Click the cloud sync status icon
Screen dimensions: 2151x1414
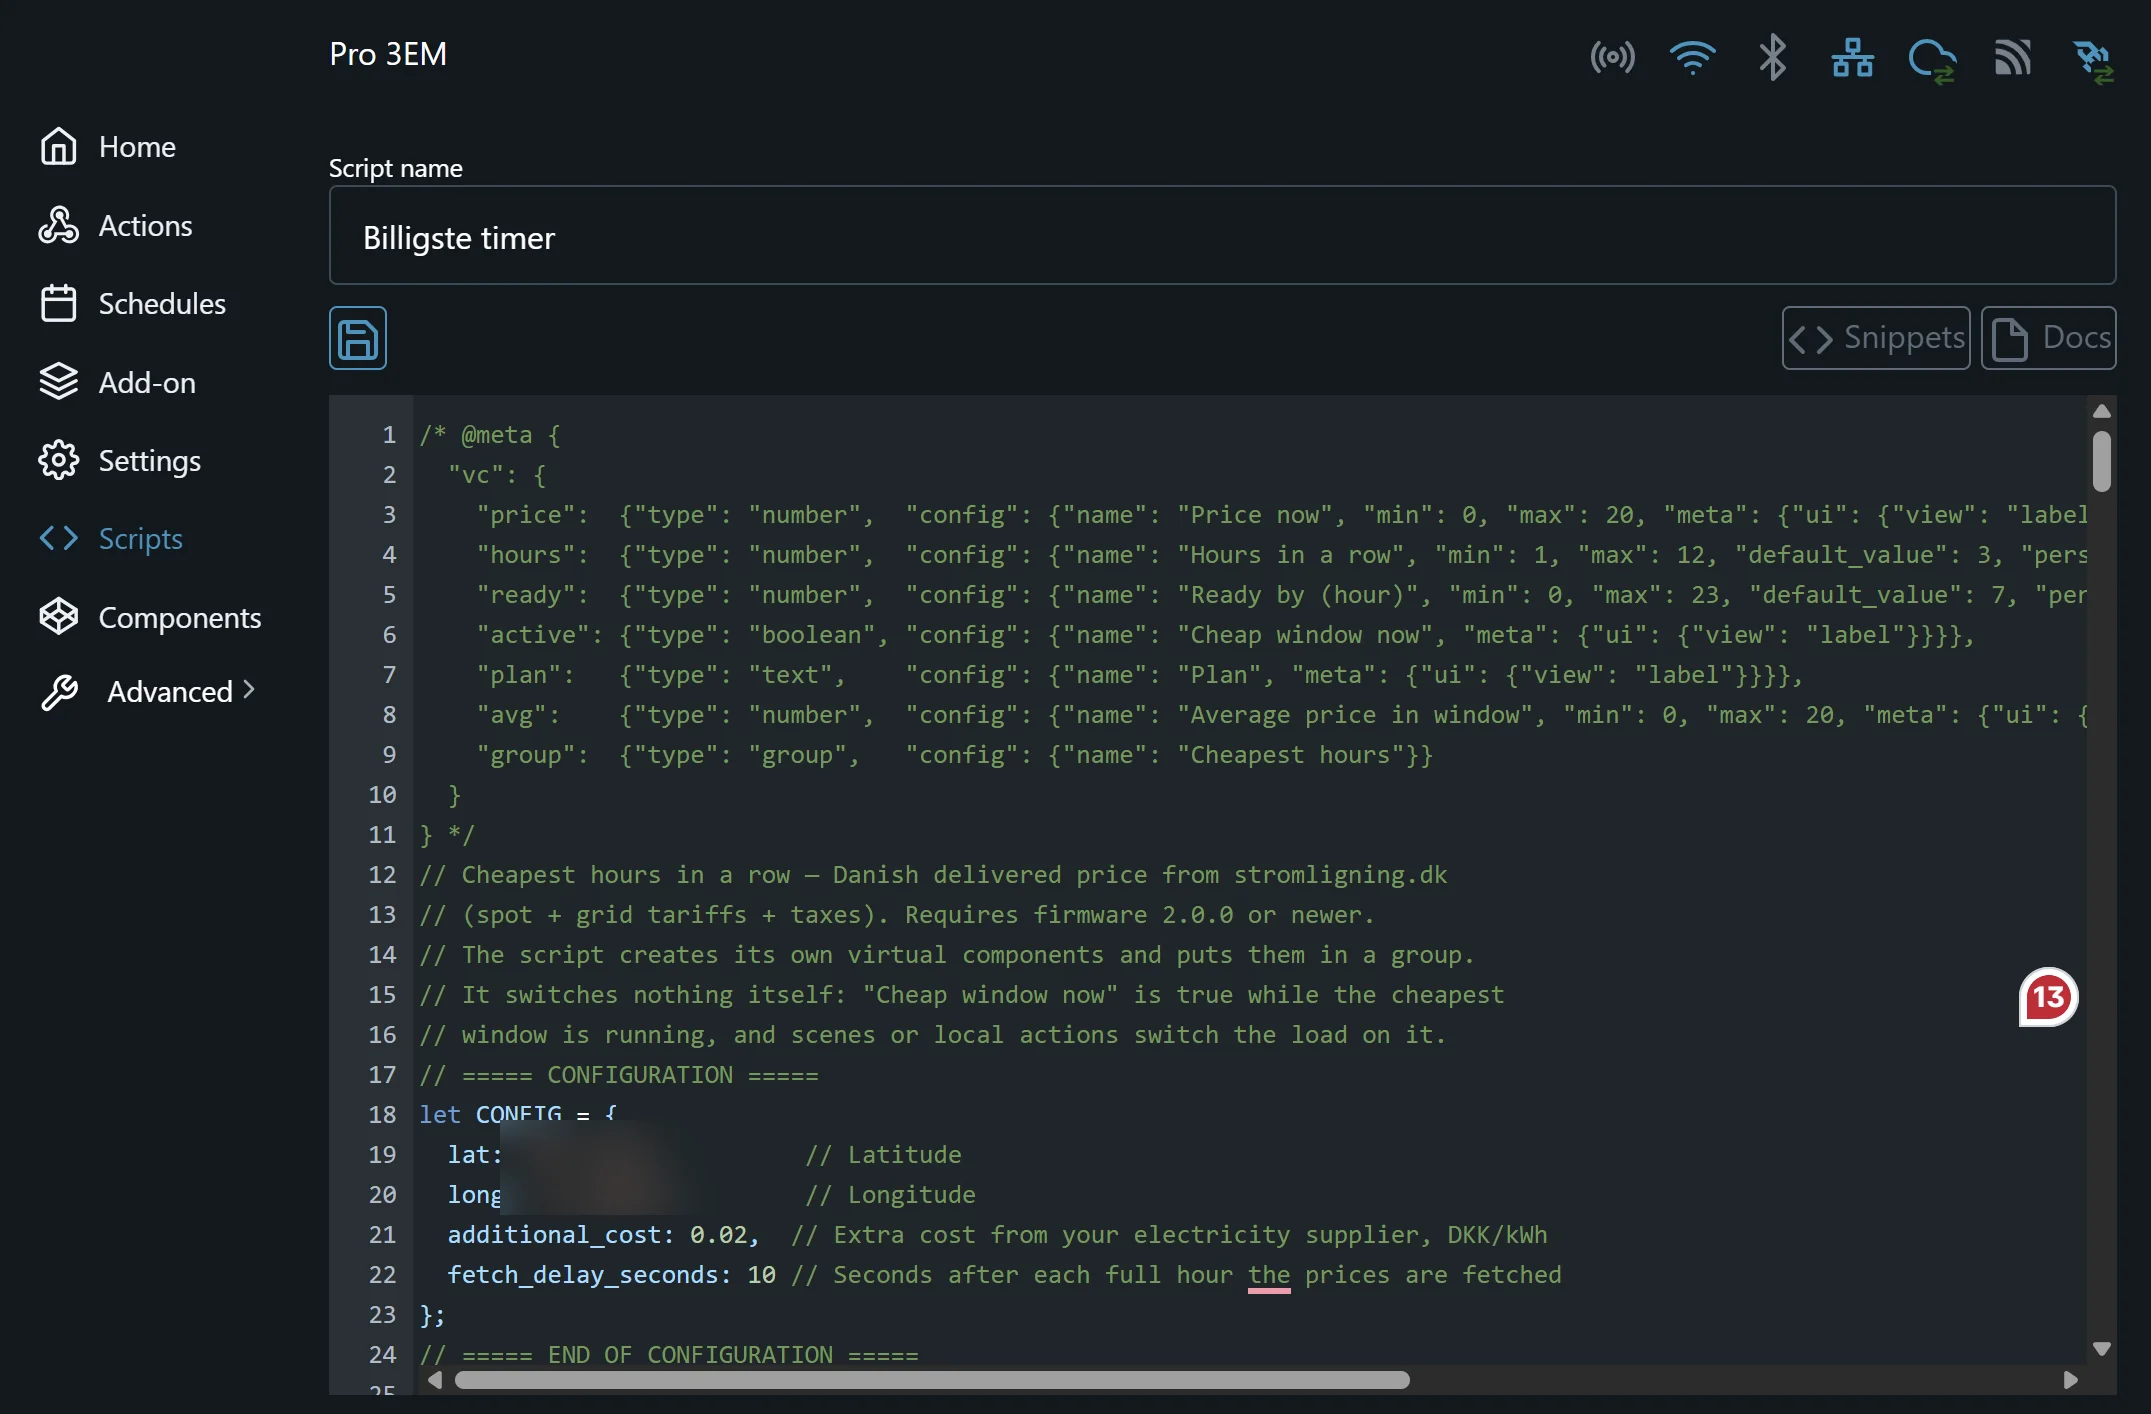tap(1932, 60)
